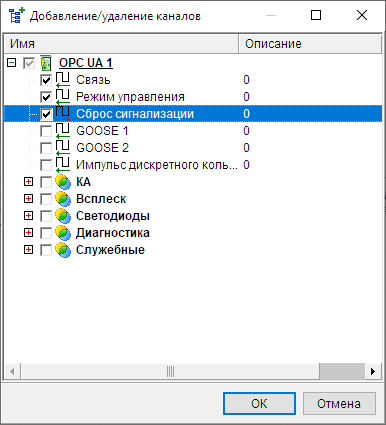Viewport: 386px width, 425px height.
Task: Click the group icon next to Диагностика
Action: [63, 233]
